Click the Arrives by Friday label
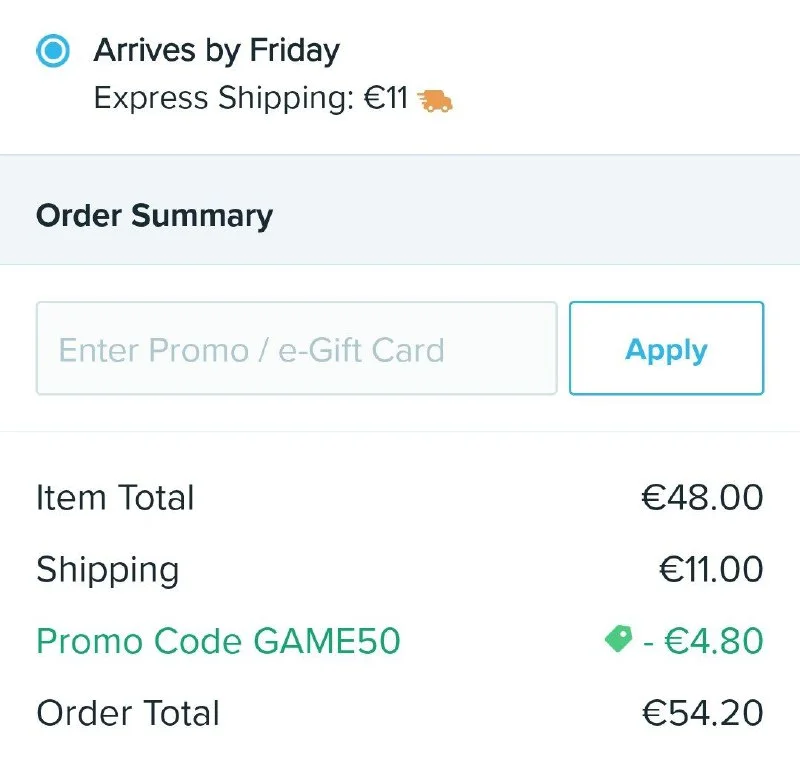Screen dimensions: 800x771 pos(216,50)
